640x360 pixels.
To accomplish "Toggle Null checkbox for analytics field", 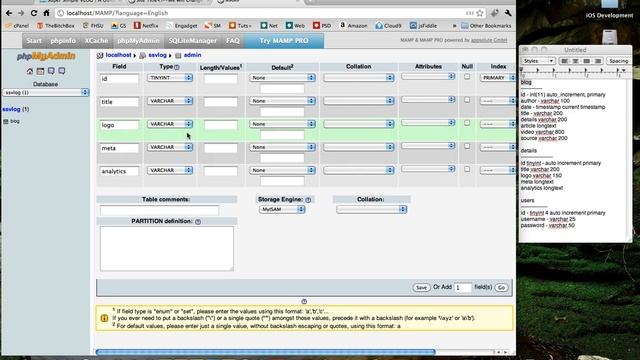I will coord(467,169).
